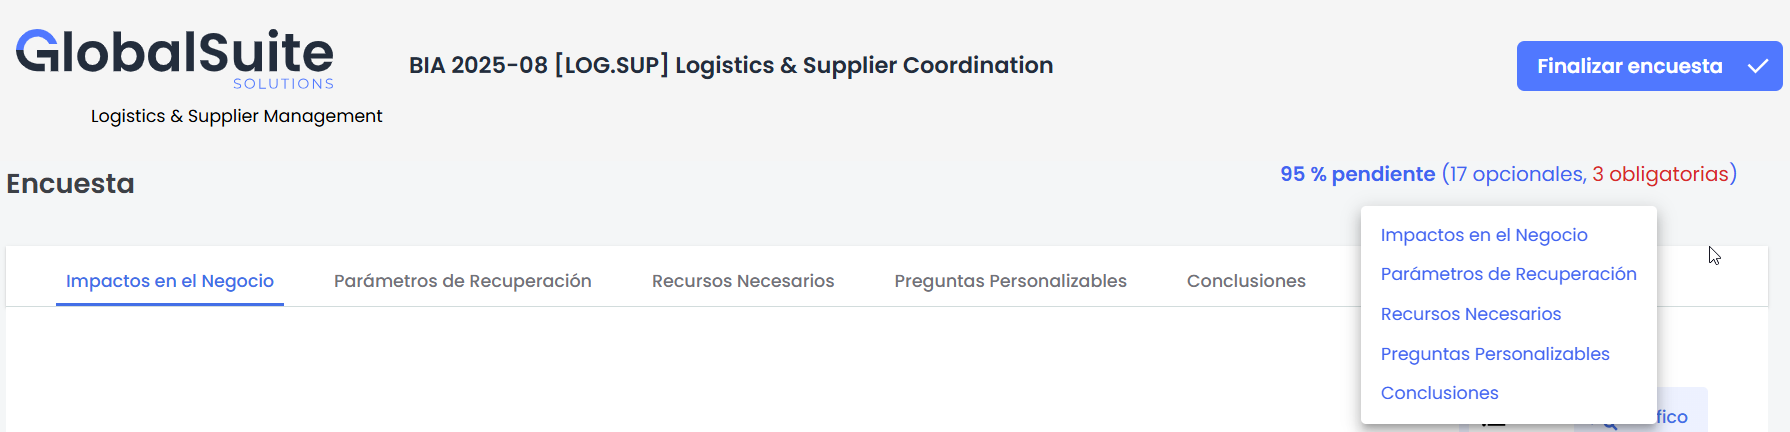The height and width of the screenshot is (432, 1790).
Task: Select the Recursos Necesarios tab
Action: pyautogui.click(x=743, y=281)
